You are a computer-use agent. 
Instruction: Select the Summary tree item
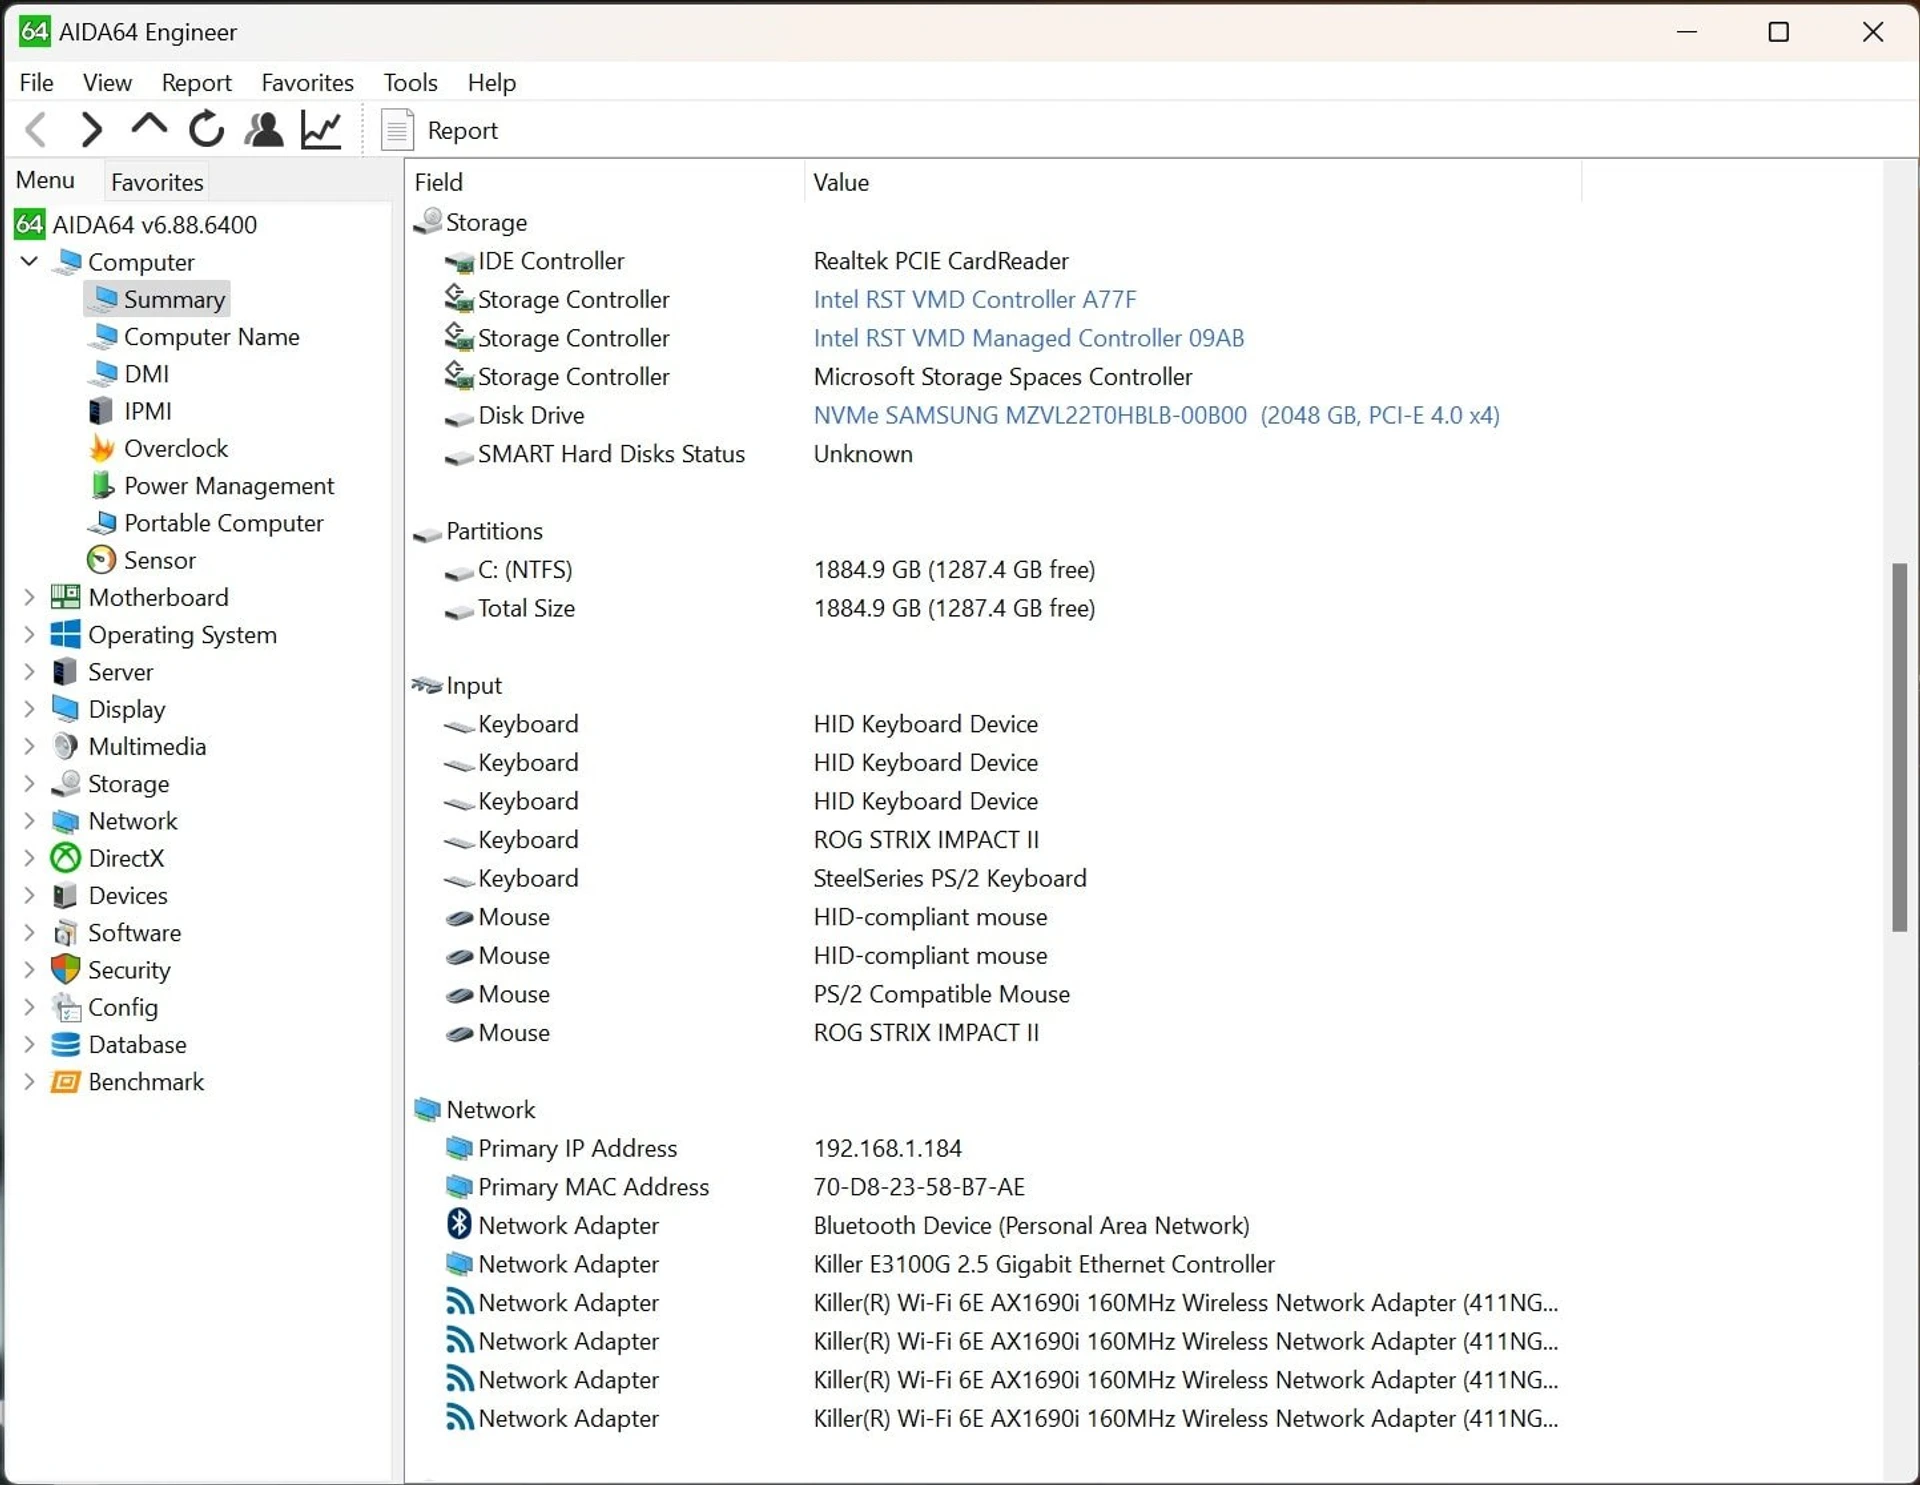157,299
